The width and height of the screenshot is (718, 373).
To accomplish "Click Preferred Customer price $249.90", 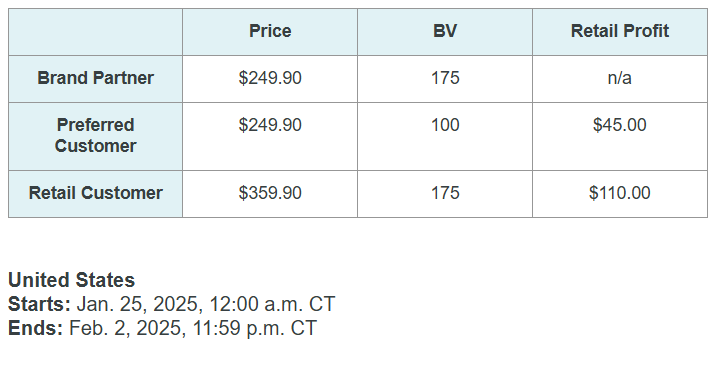I will point(270,125).
